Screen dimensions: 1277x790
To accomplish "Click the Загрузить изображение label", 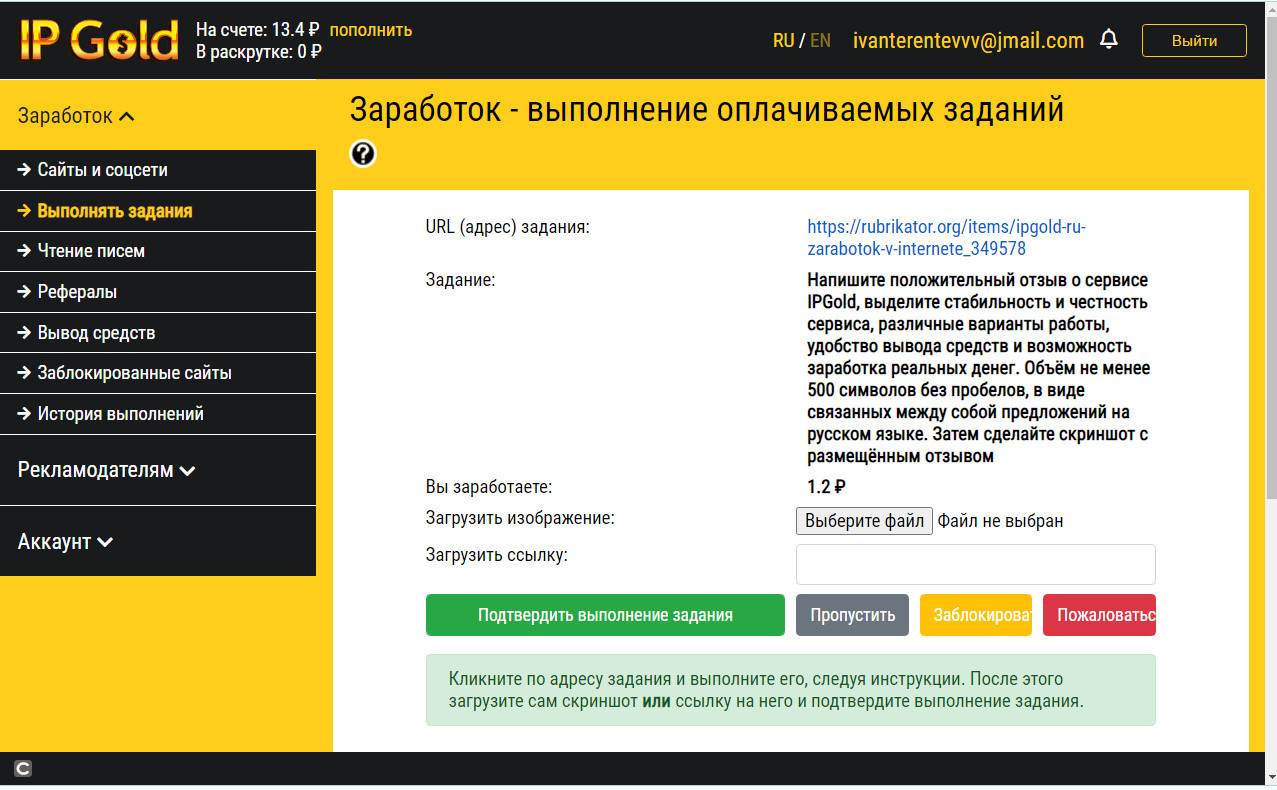I will pos(520,518).
